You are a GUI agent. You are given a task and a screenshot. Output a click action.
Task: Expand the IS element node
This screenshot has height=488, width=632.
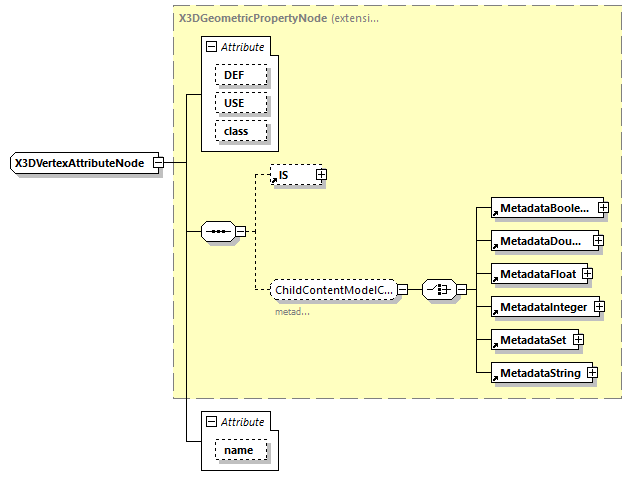[321, 175]
